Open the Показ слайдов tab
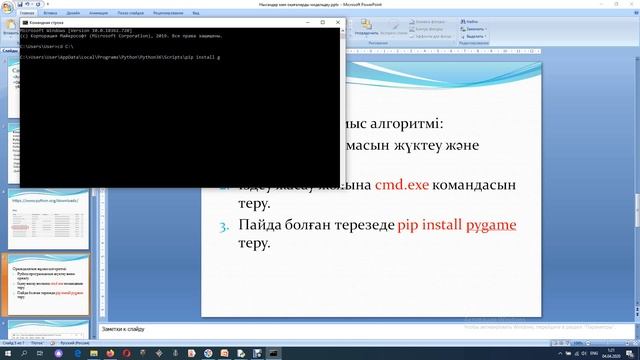The image size is (640, 360). tap(131, 13)
